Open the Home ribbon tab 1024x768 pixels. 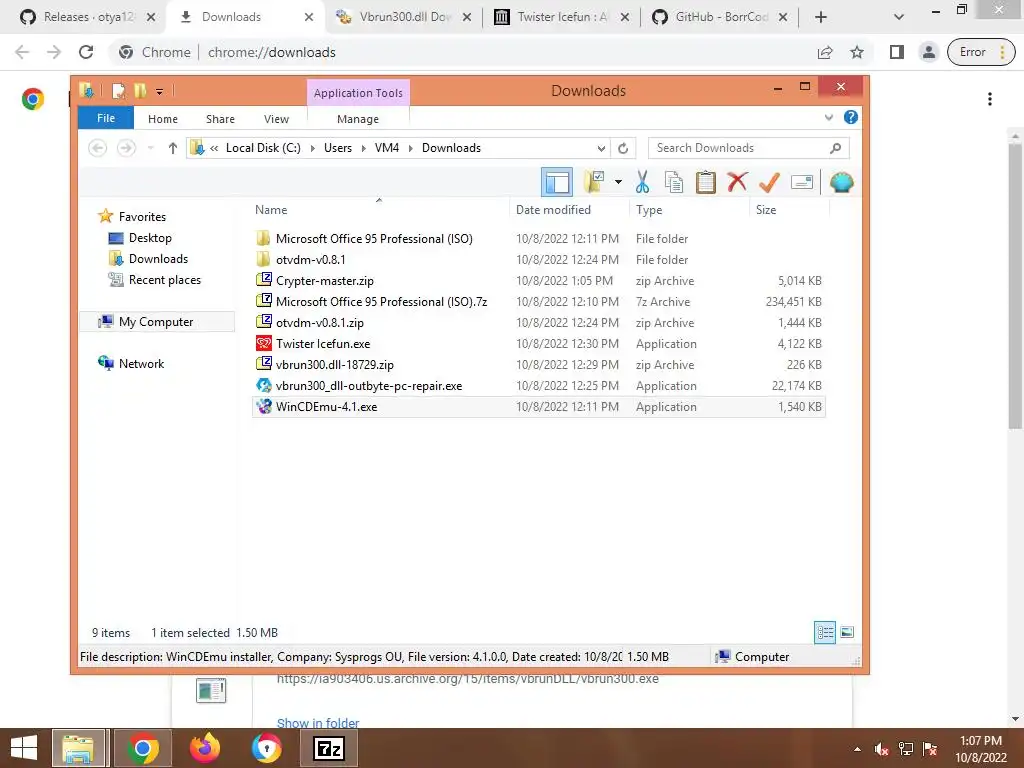pyautogui.click(x=163, y=119)
